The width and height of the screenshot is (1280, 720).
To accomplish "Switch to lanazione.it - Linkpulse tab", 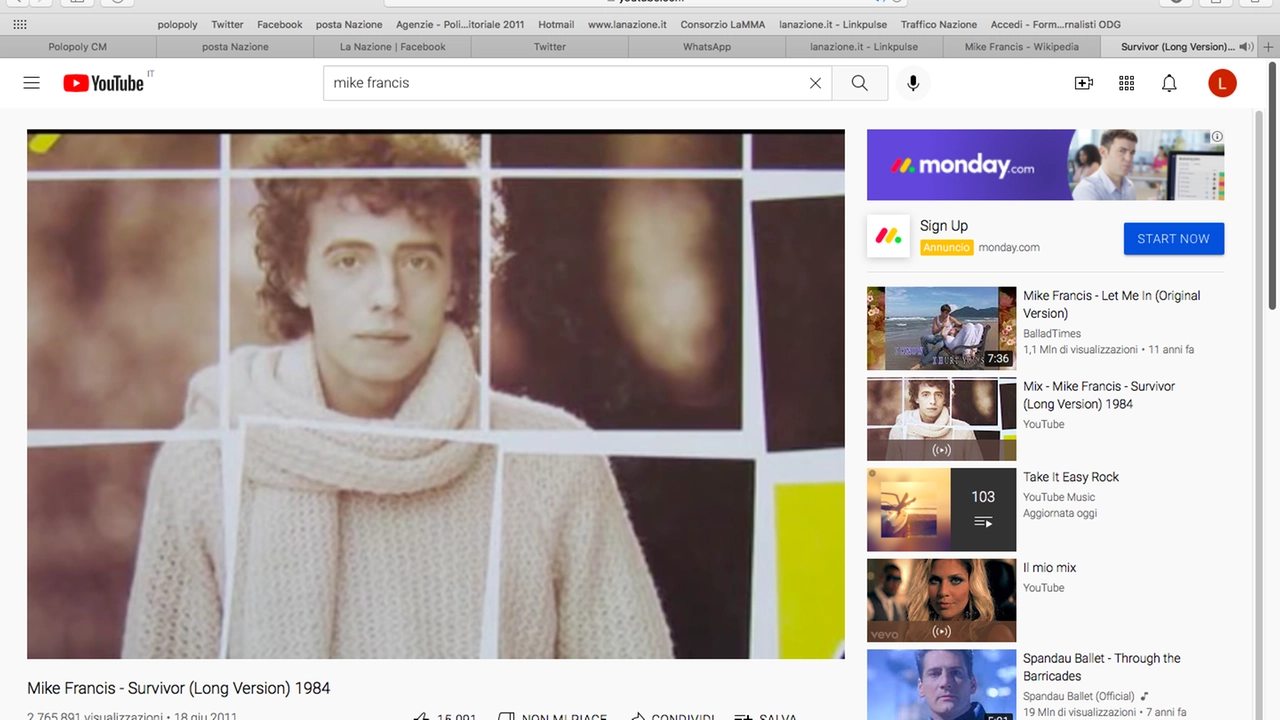I will tap(864, 47).
